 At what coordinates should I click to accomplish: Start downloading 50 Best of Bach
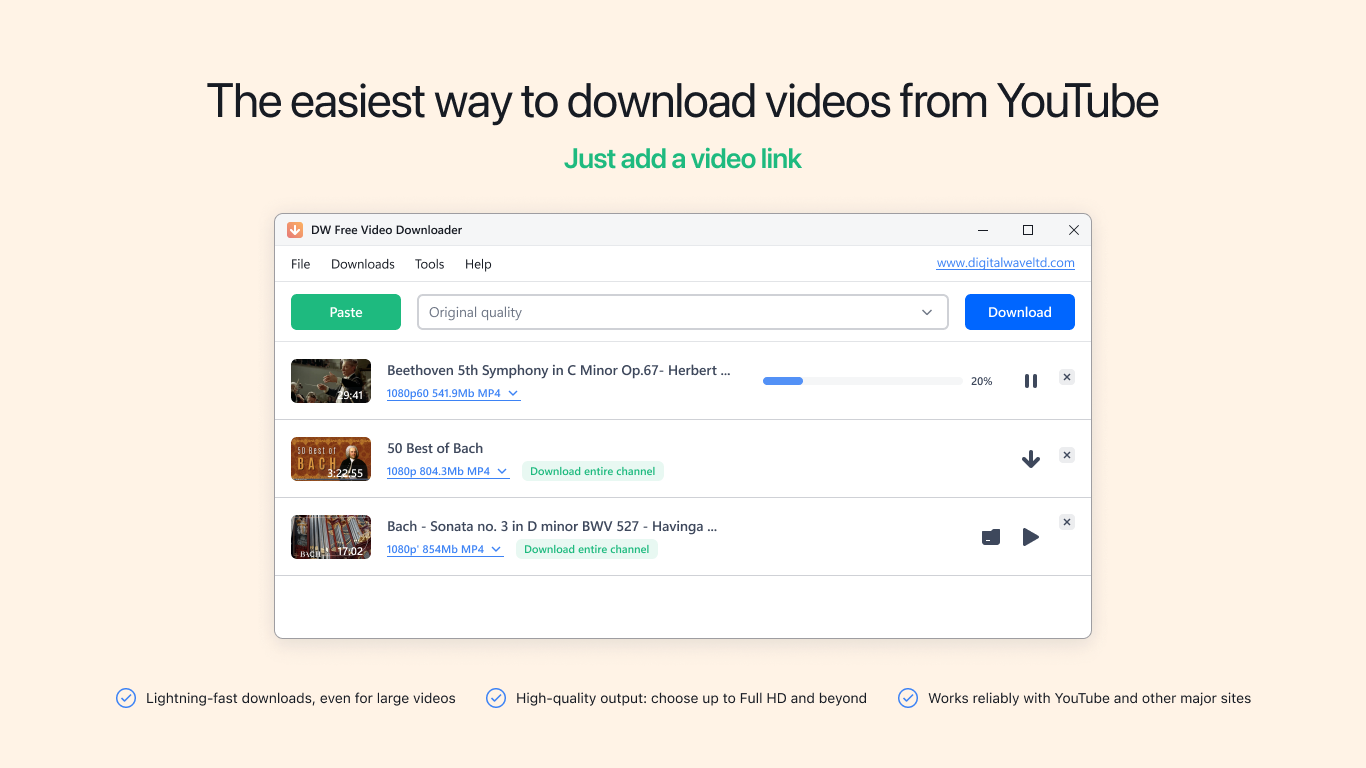click(x=1030, y=458)
